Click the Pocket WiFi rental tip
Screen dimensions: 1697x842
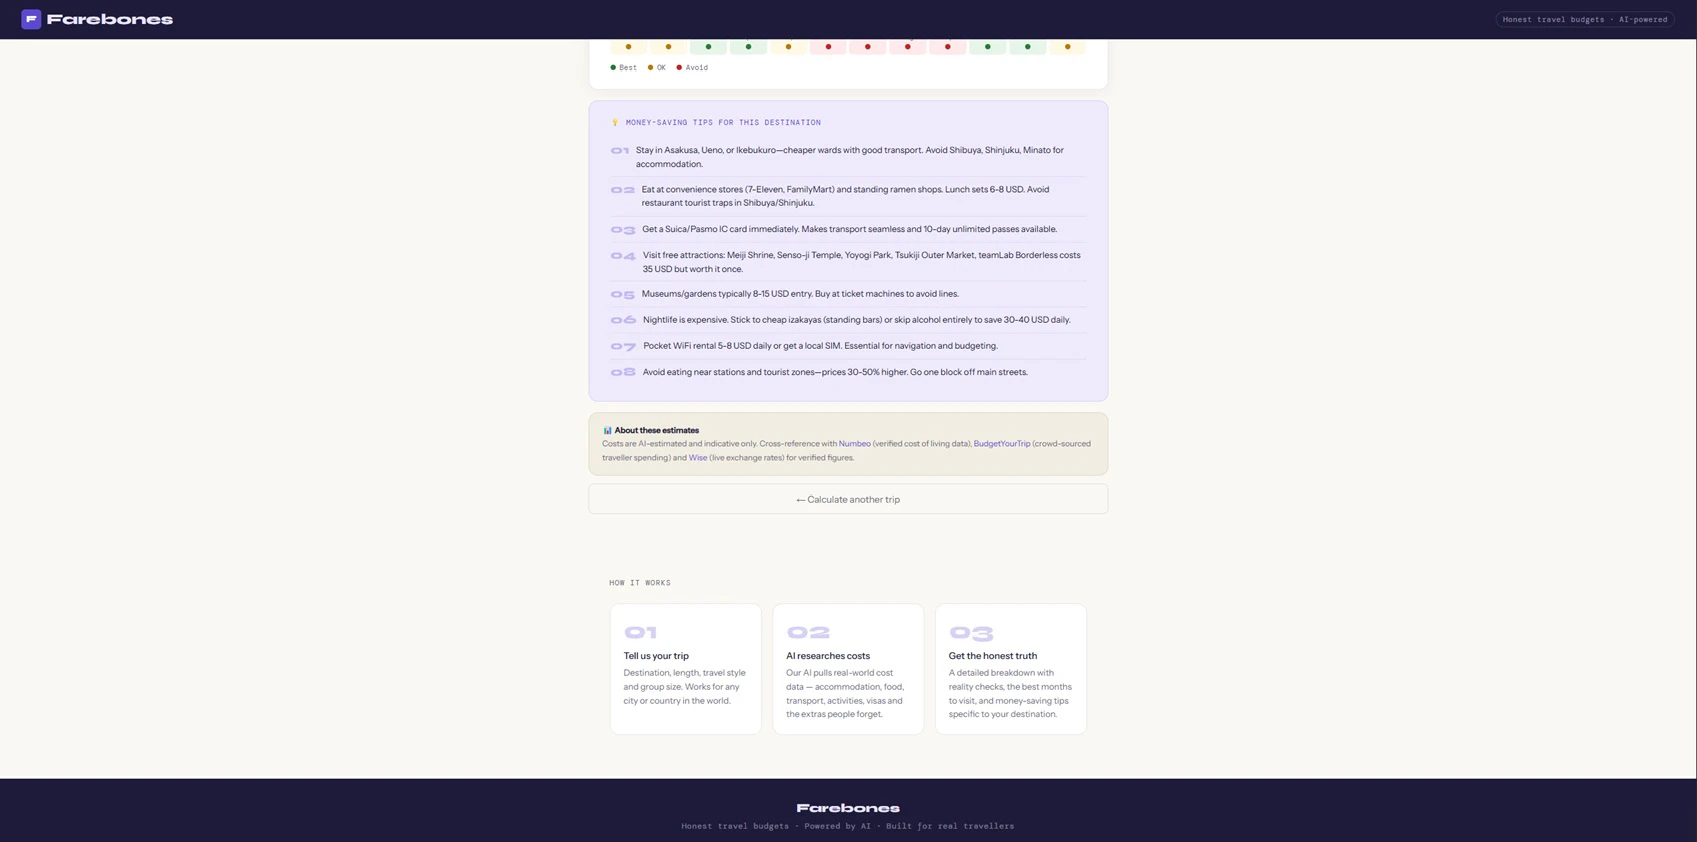pos(848,346)
